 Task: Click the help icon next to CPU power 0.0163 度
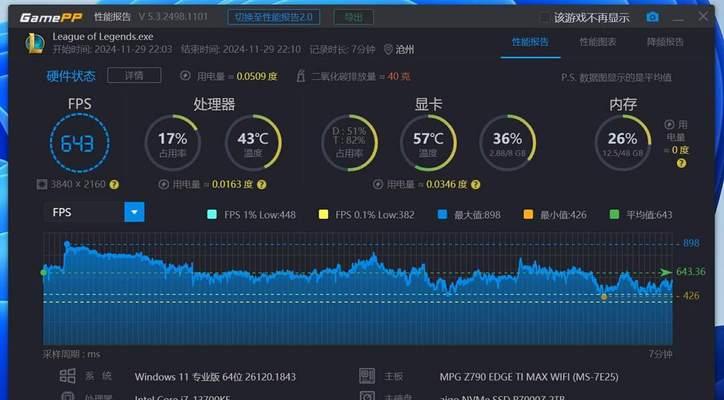(x=261, y=185)
